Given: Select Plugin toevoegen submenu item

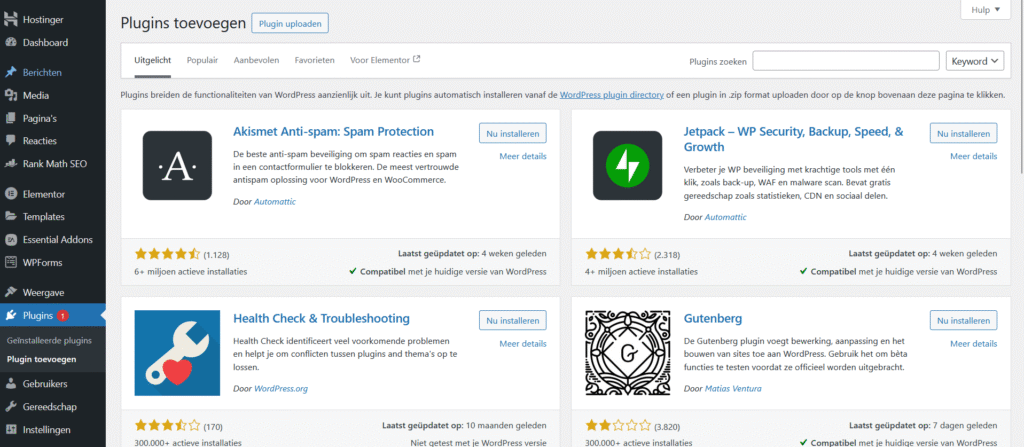Looking at the screenshot, I should tap(41, 359).
